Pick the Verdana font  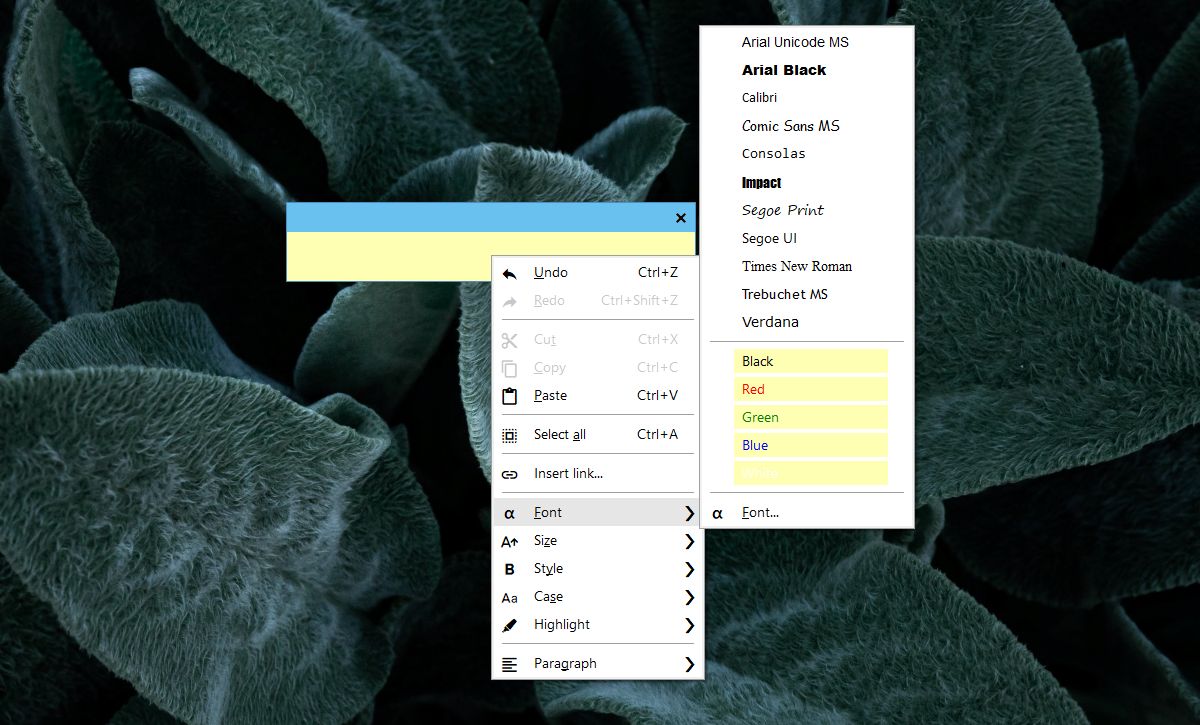[770, 322]
